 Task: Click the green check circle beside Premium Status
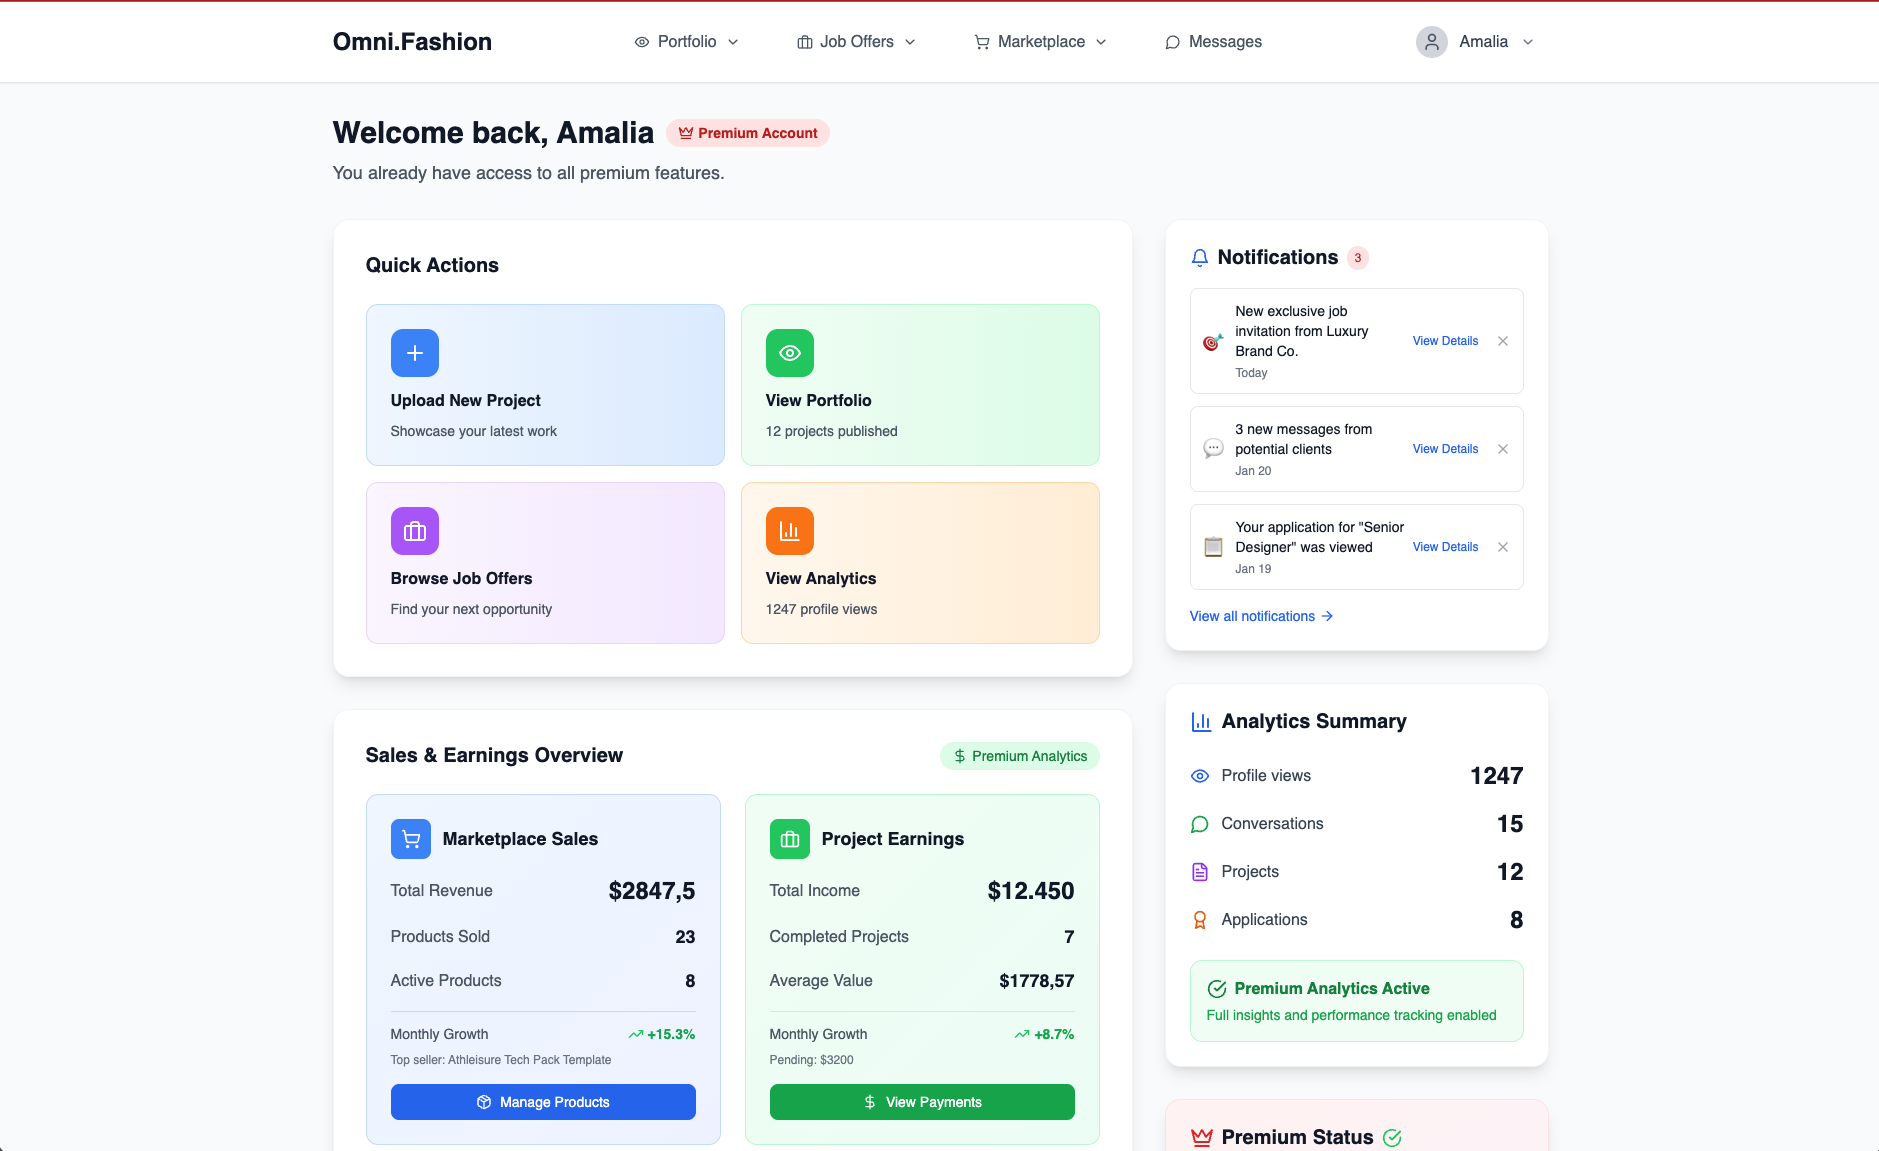point(1392,1137)
